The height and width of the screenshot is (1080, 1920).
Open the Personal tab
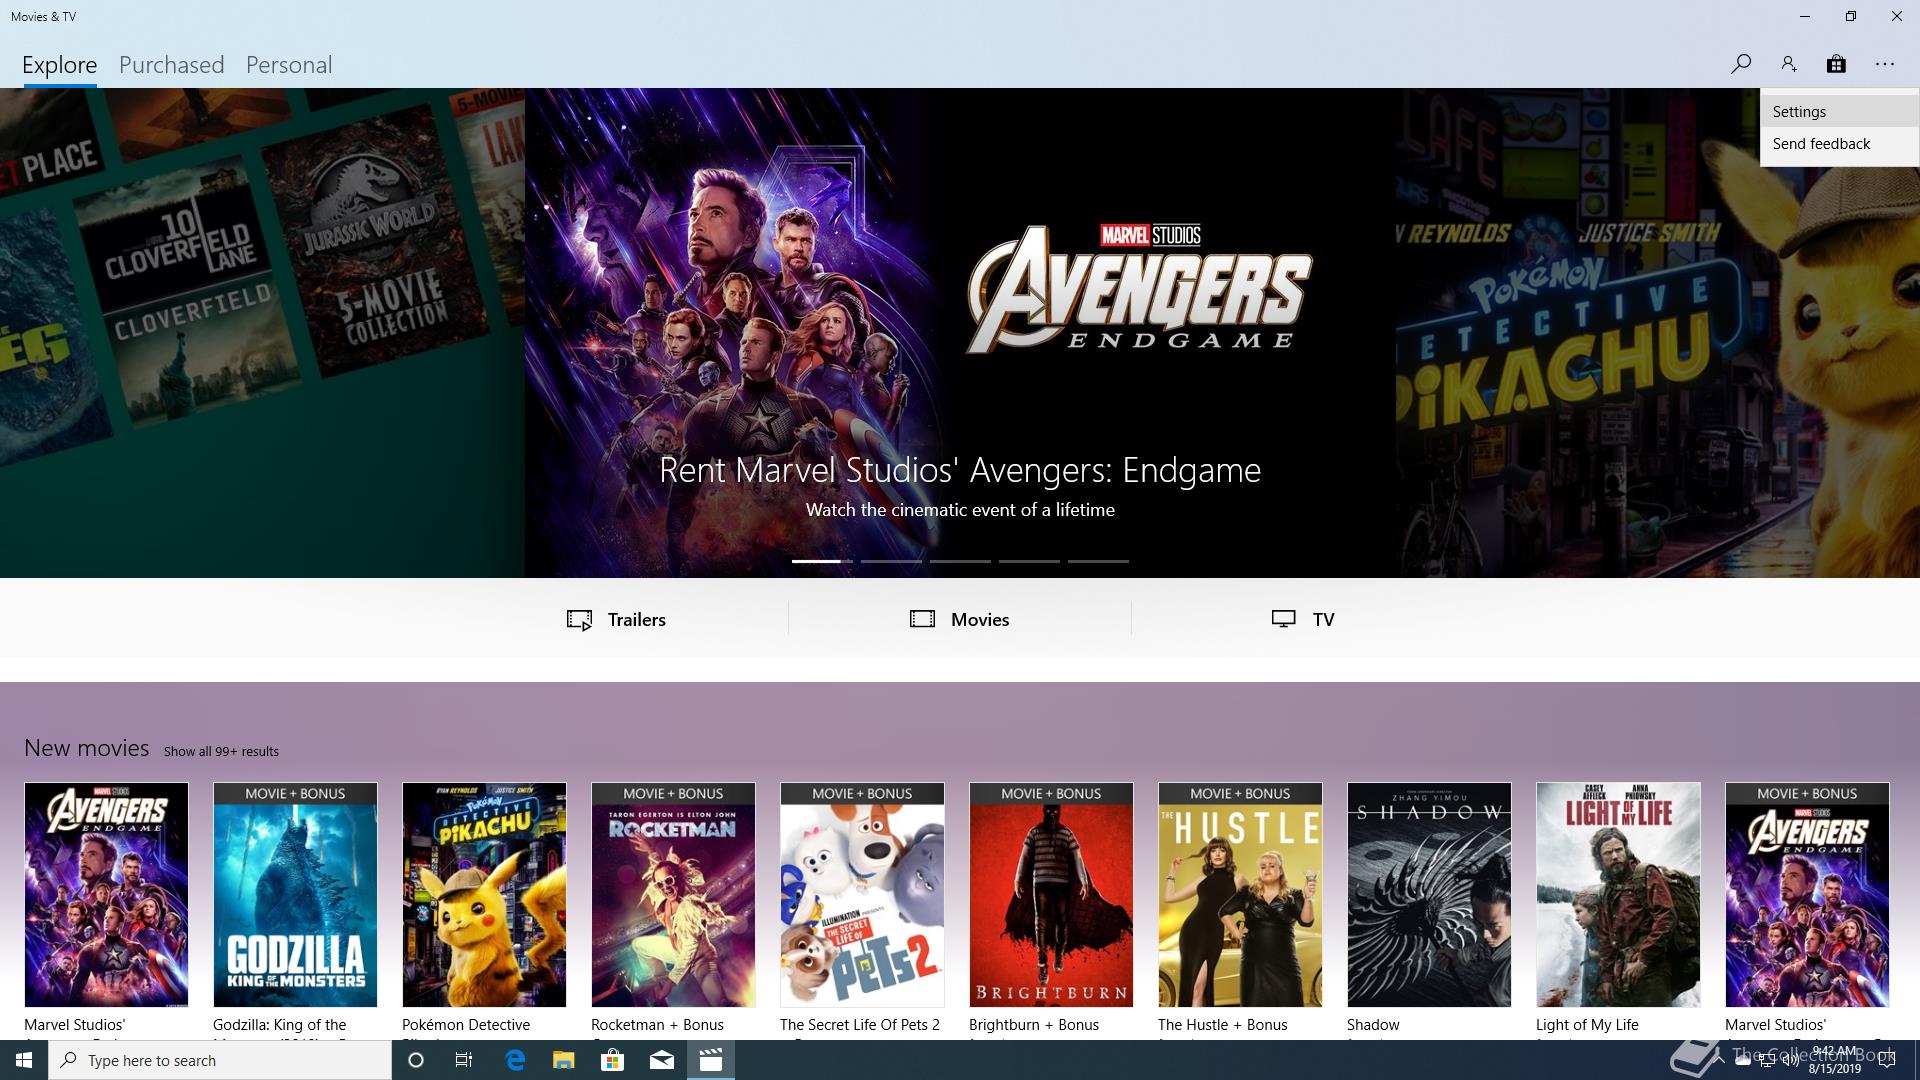pos(289,65)
